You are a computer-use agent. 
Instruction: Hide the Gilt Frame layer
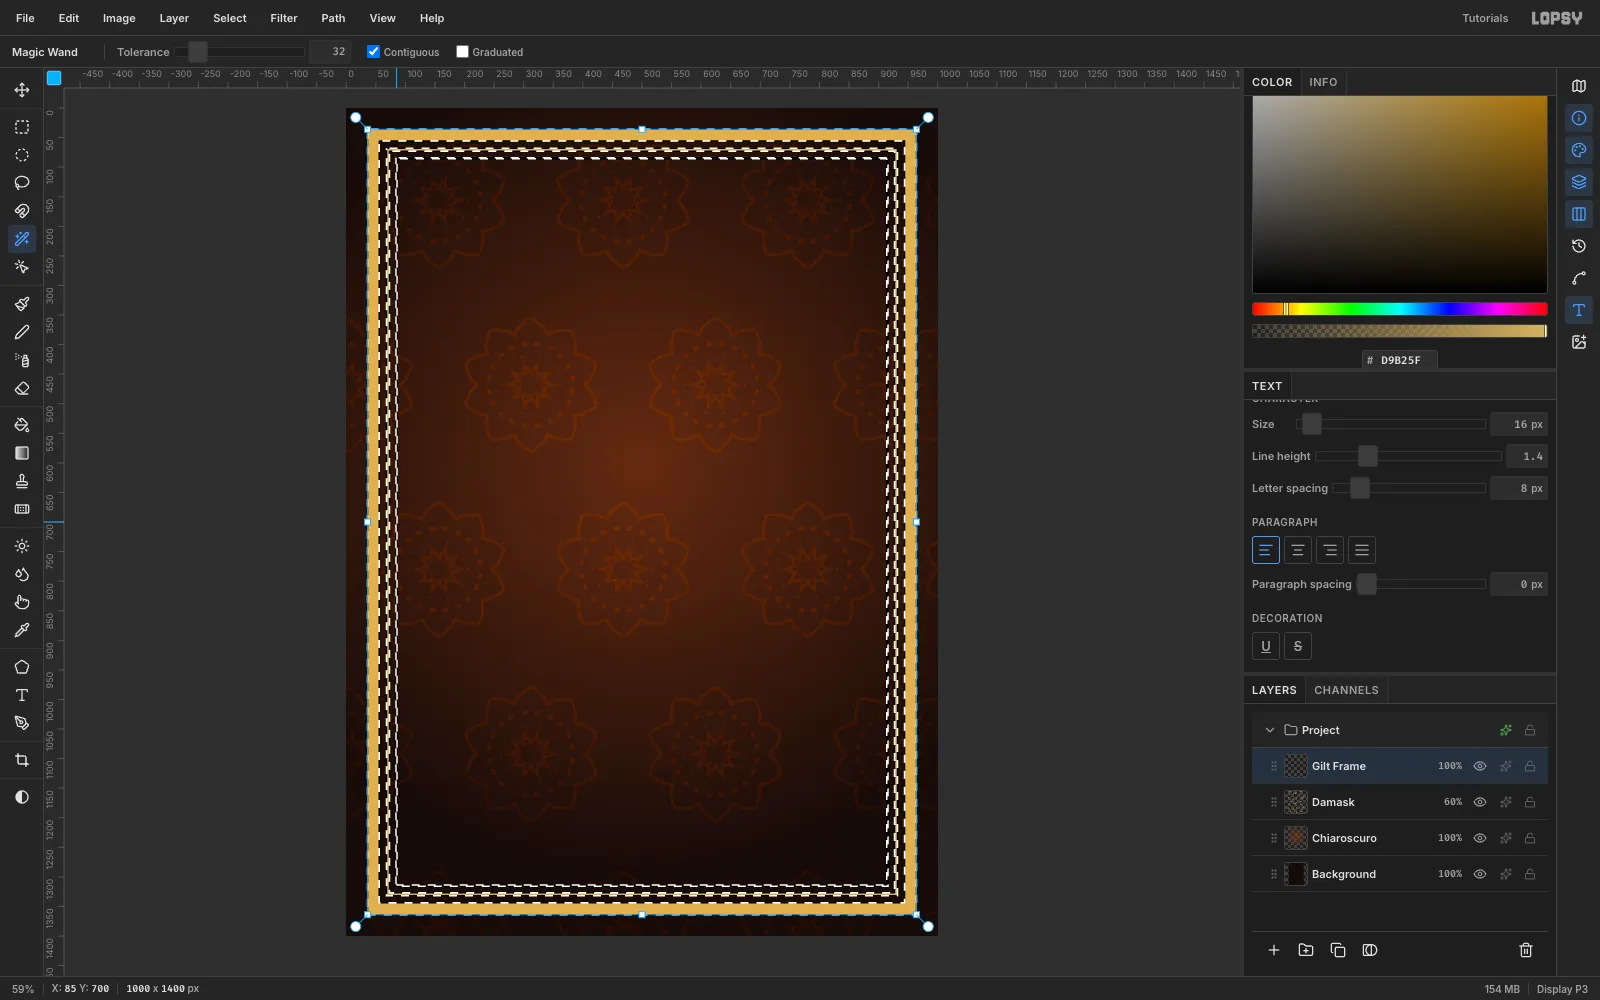click(x=1480, y=766)
